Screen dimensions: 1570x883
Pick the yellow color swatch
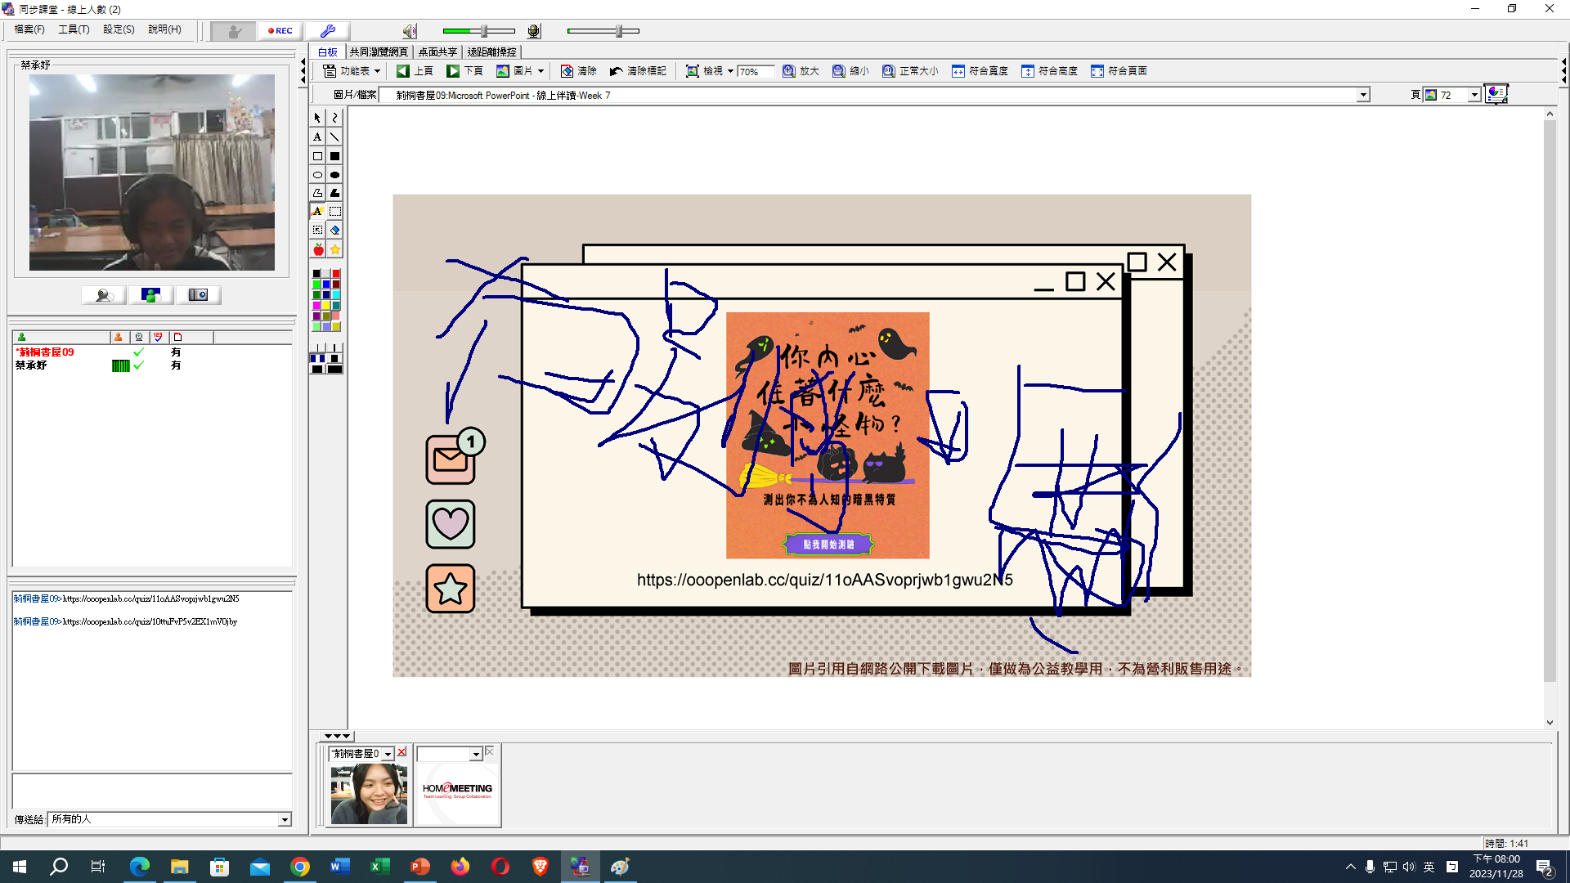tap(326, 305)
